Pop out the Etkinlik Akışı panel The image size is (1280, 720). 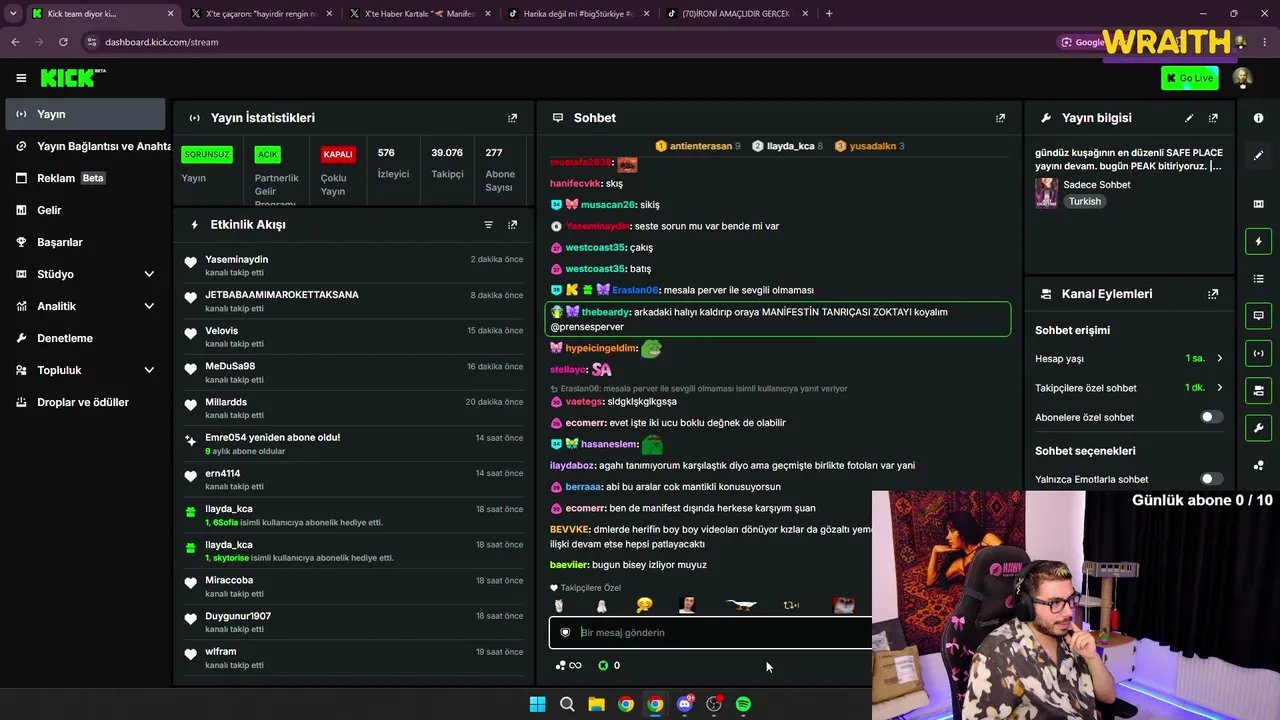(x=512, y=225)
